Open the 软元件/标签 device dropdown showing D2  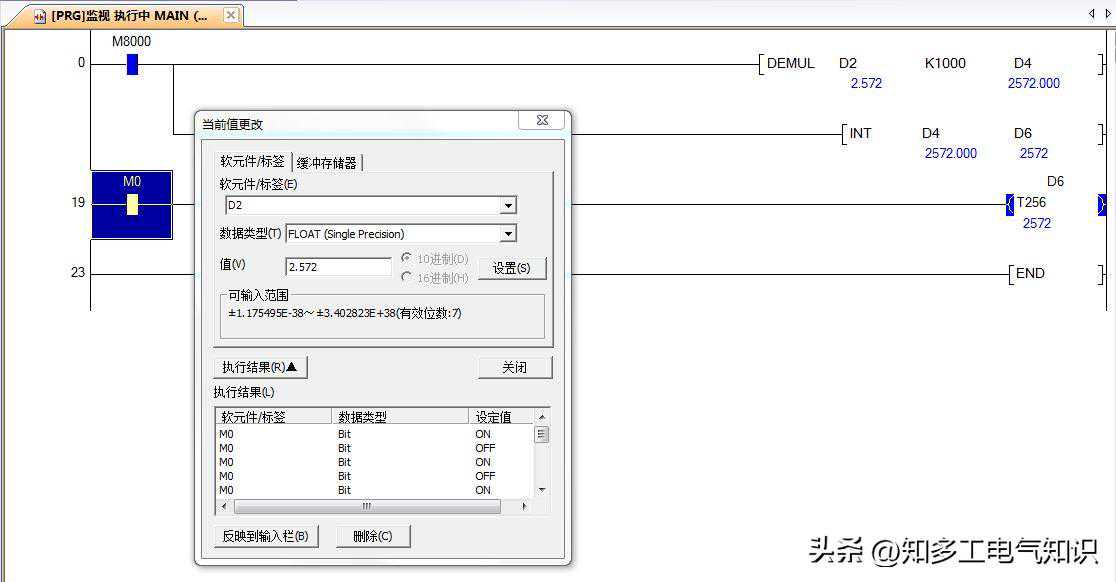(508, 206)
